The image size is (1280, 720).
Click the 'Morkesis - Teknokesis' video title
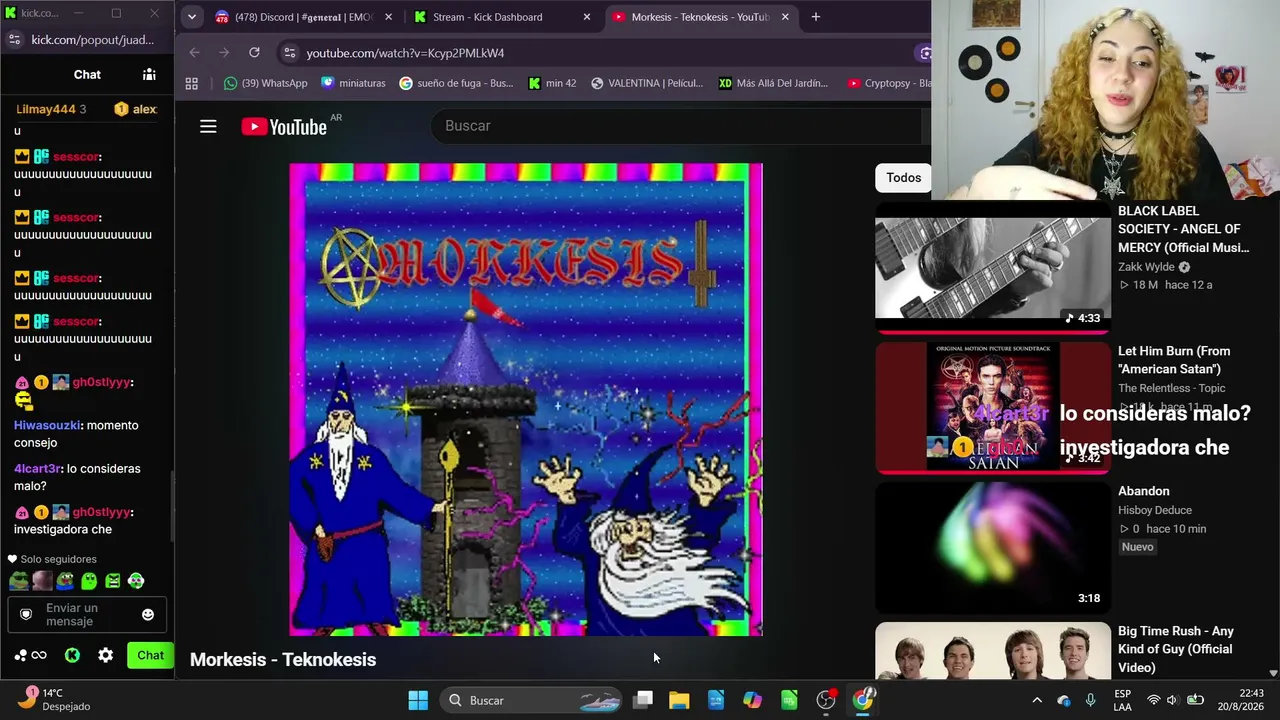[283, 659]
